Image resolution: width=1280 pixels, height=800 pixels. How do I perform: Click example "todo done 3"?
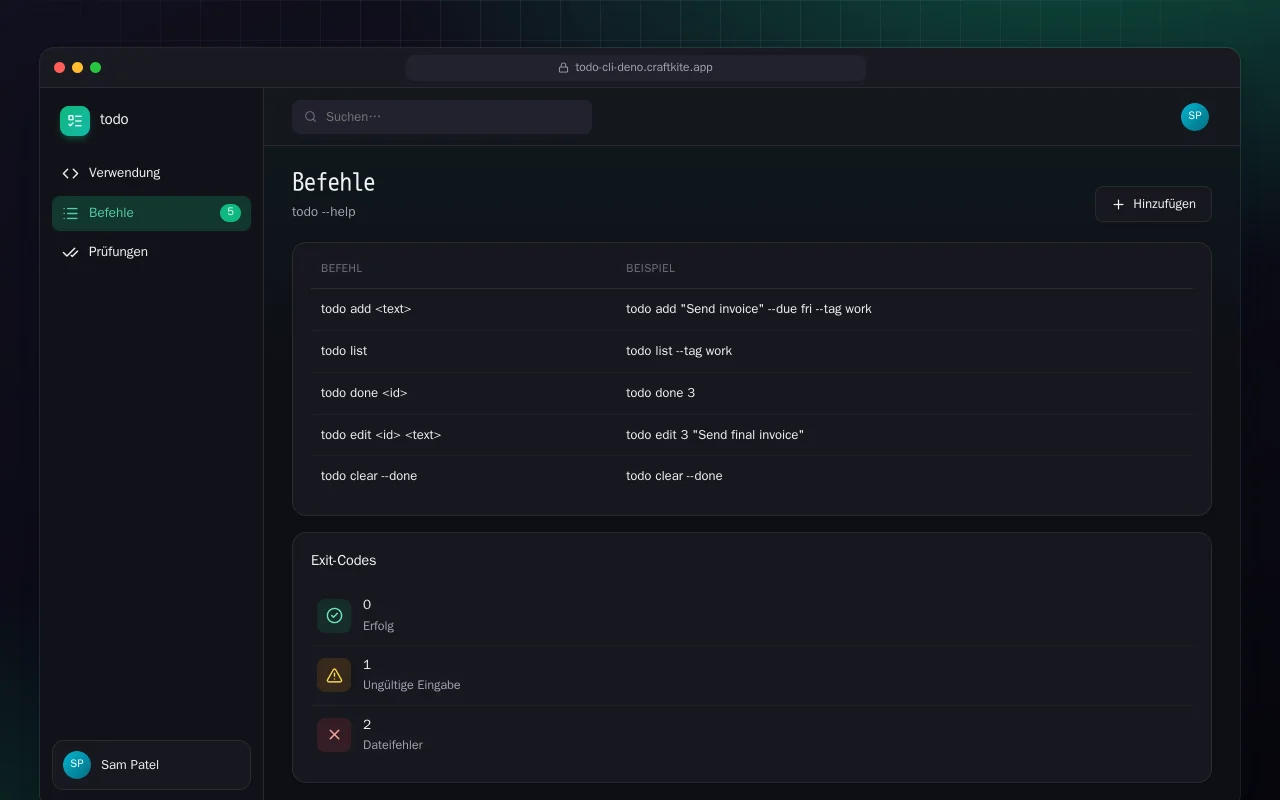pyautogui.click(x=661, y=393)
